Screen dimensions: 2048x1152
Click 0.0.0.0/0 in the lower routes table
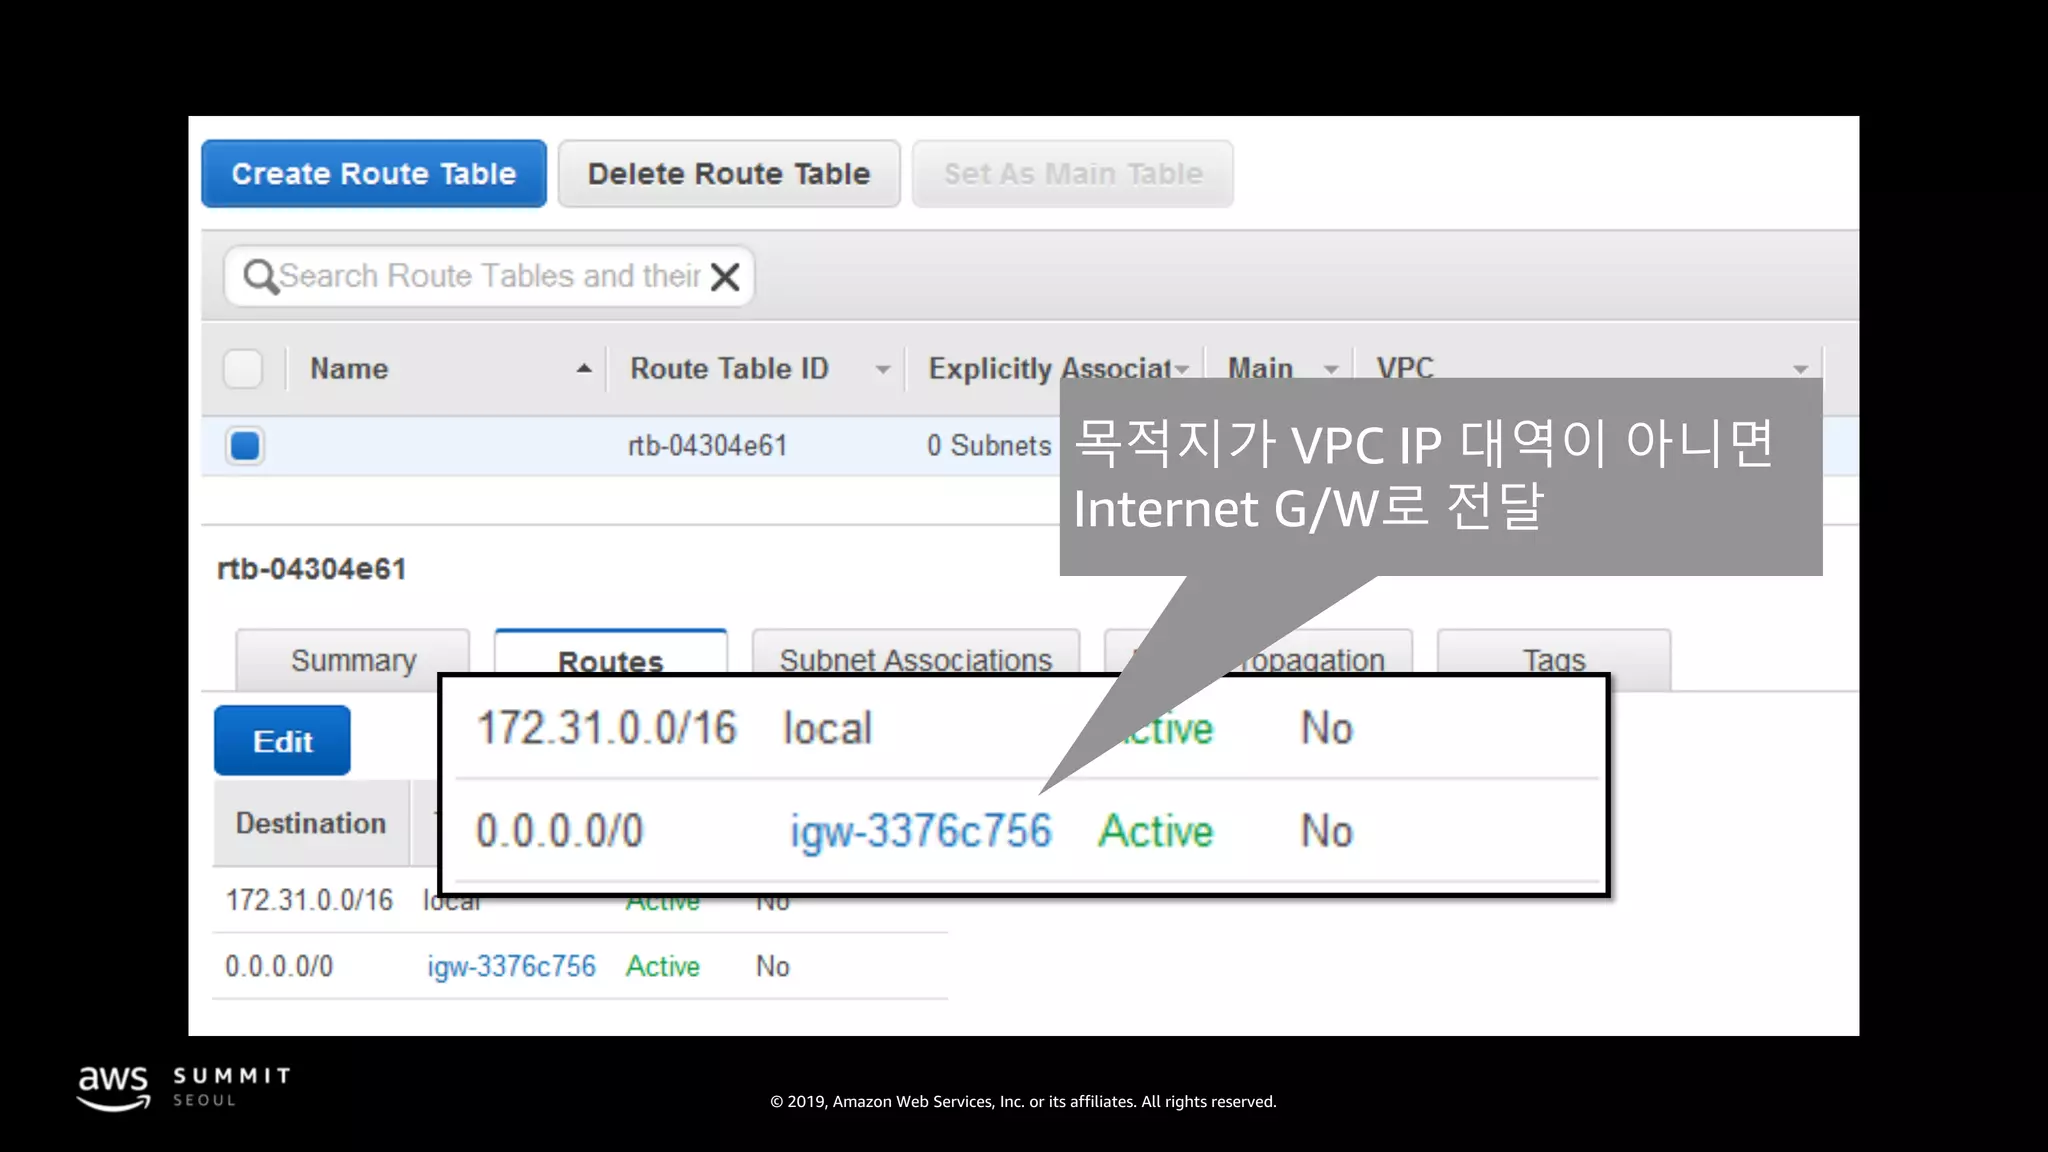(x=279, y=967)
